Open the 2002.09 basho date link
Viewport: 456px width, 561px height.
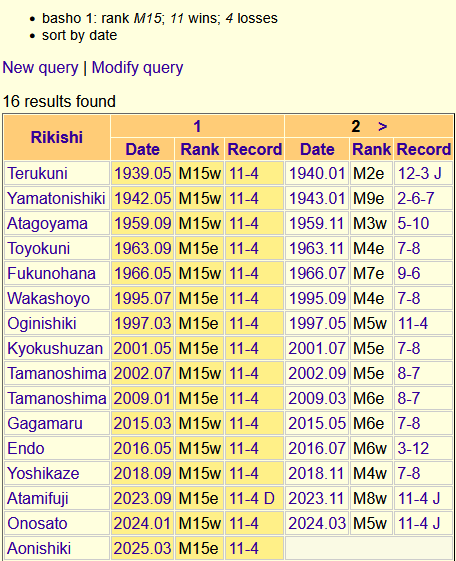pyautogui.click(x=317, y=374)
